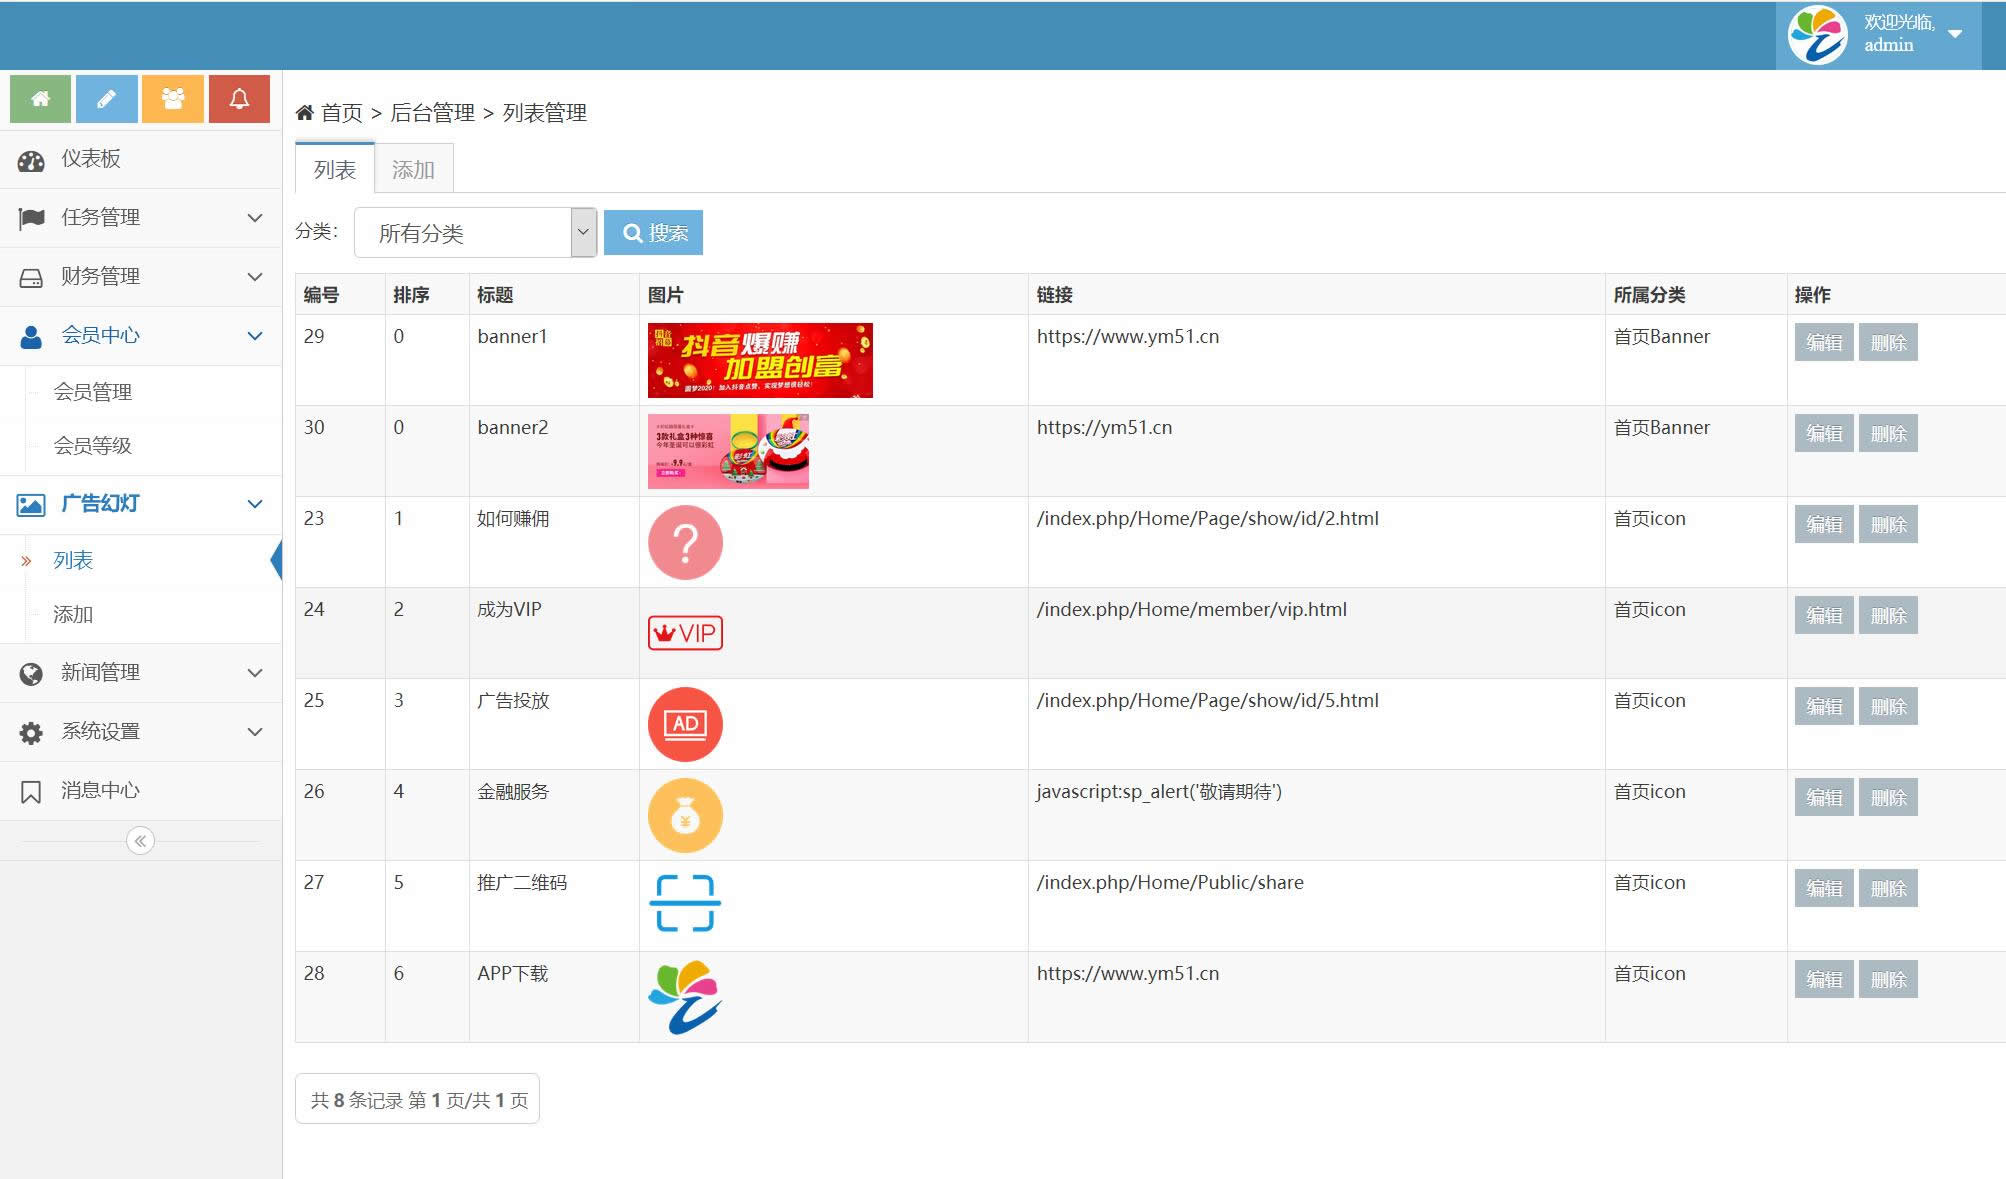Click the 首页Banner category of banner1 row
2006x1179 pixels.
coord(1662,336)
